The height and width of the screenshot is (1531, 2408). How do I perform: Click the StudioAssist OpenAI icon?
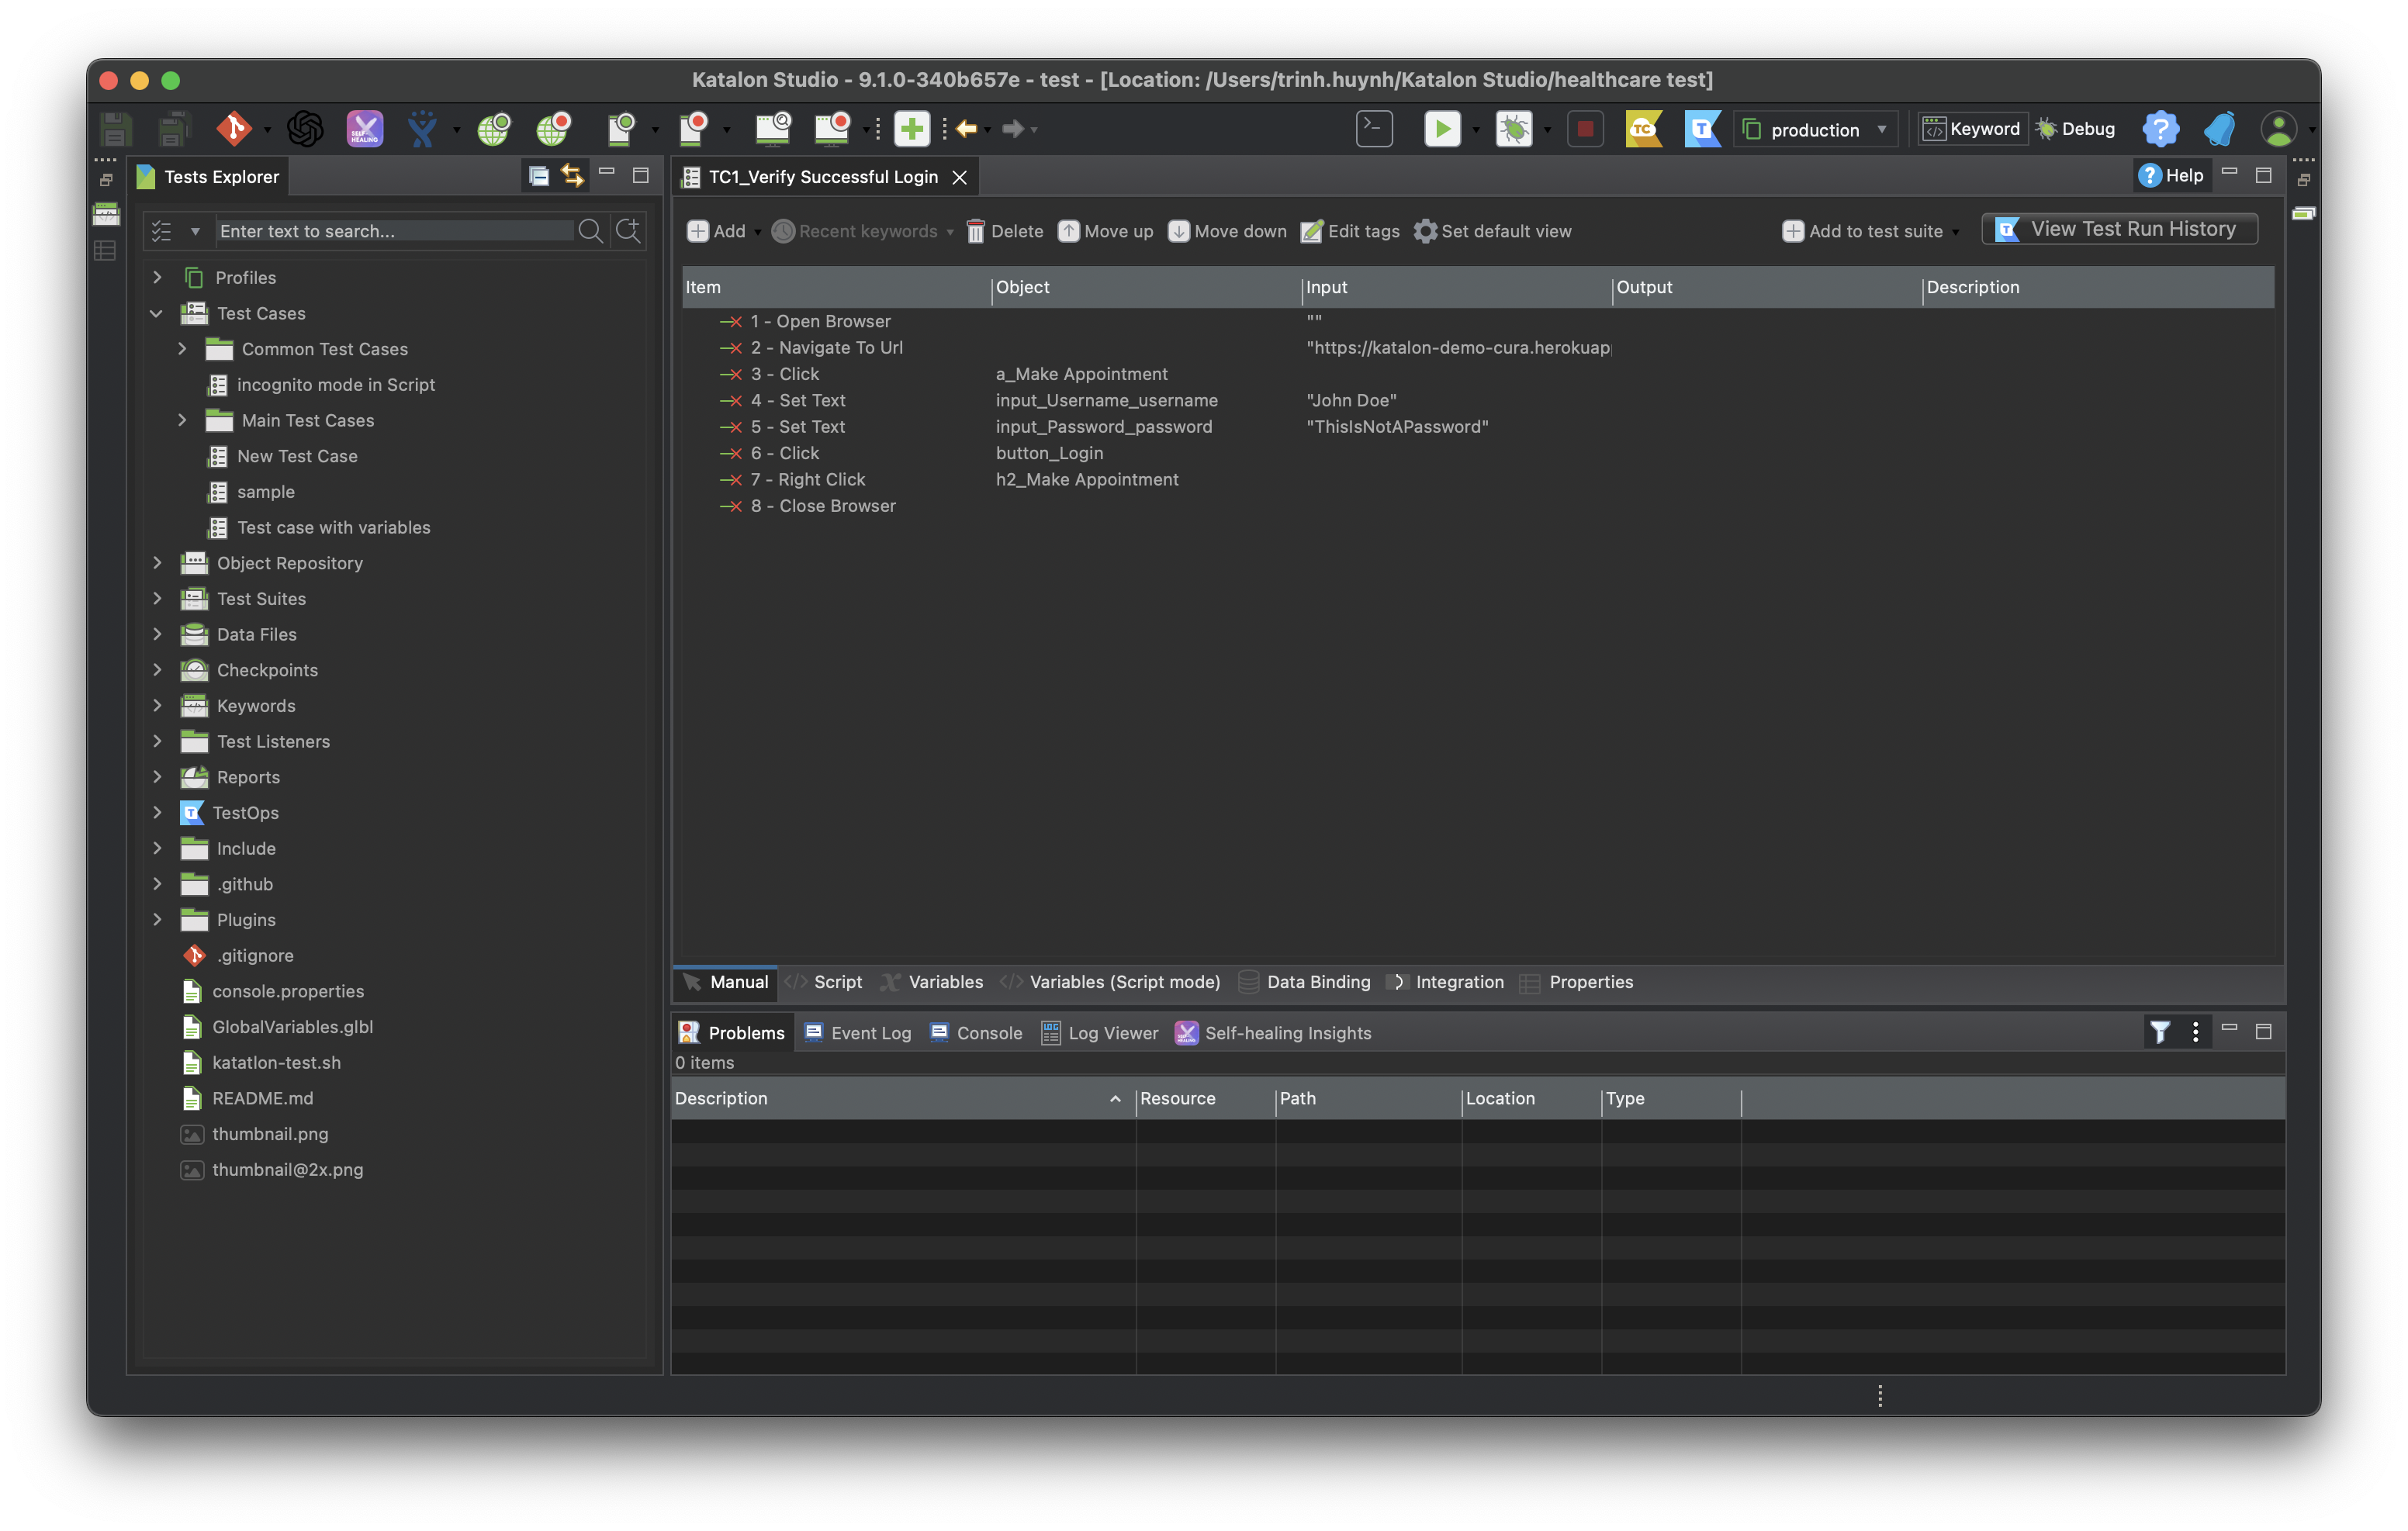point(305,128)
